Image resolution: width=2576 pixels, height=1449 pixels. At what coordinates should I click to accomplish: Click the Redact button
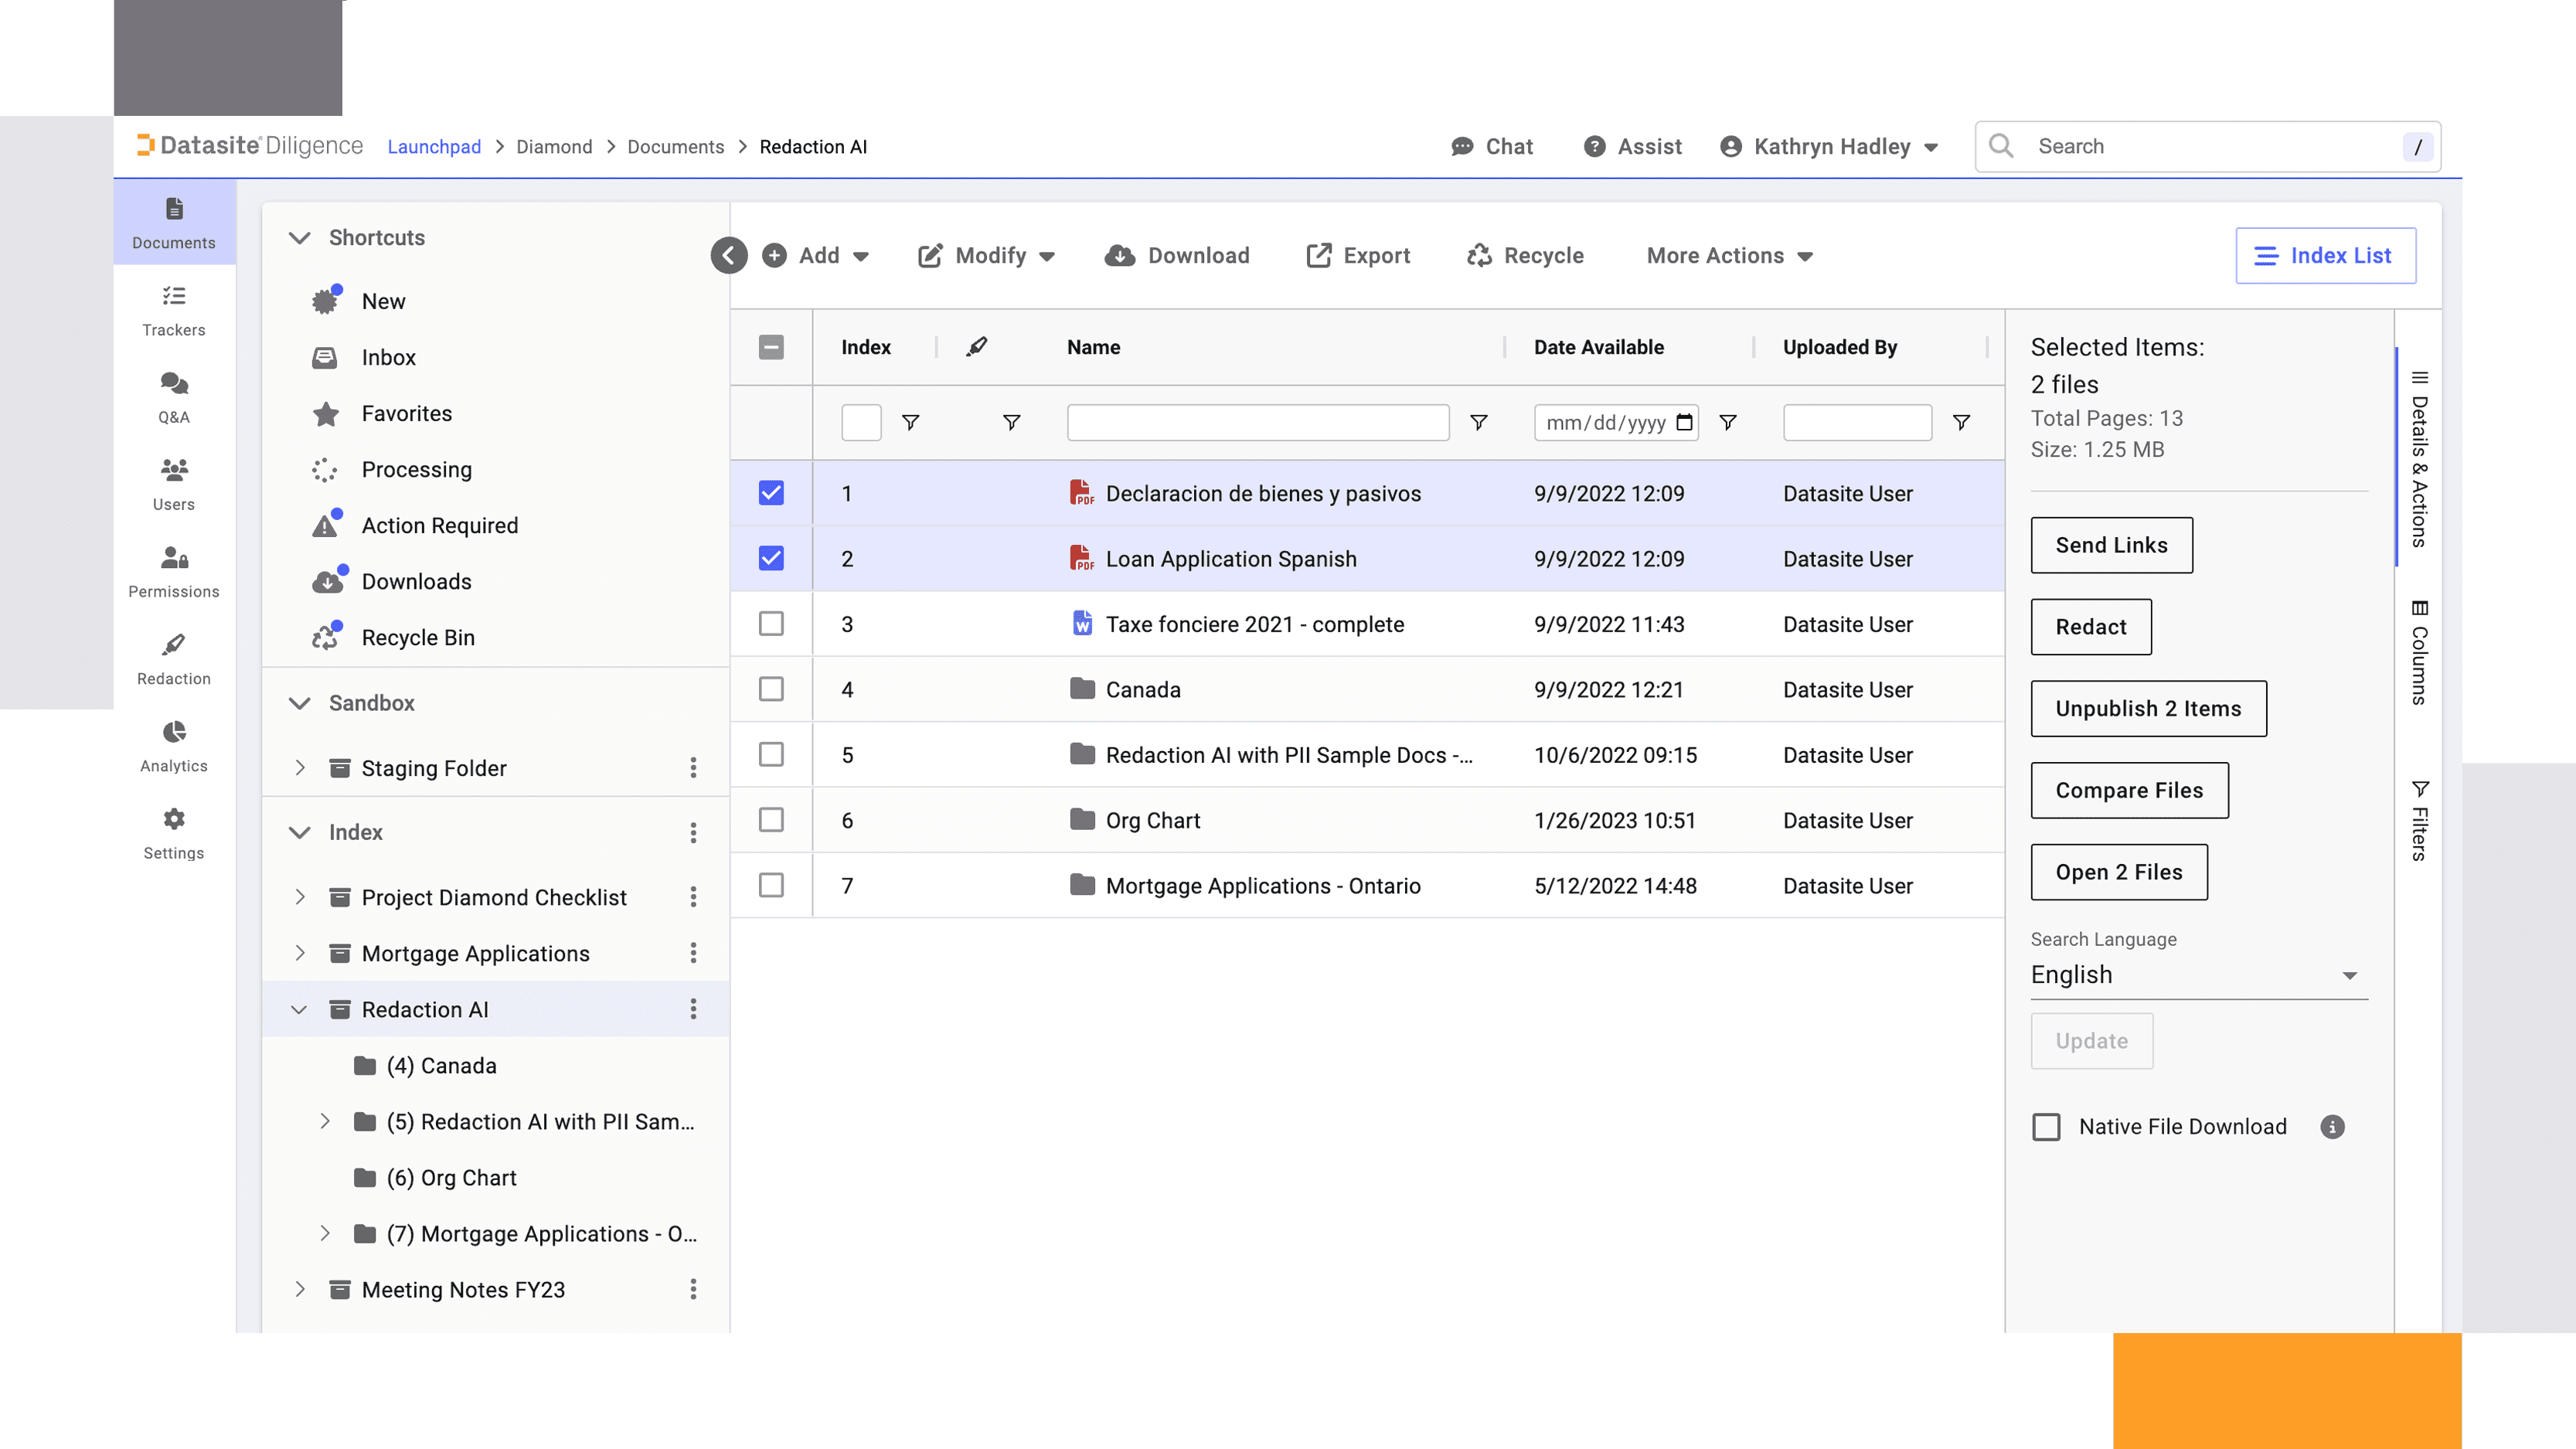click(2090, 627)
